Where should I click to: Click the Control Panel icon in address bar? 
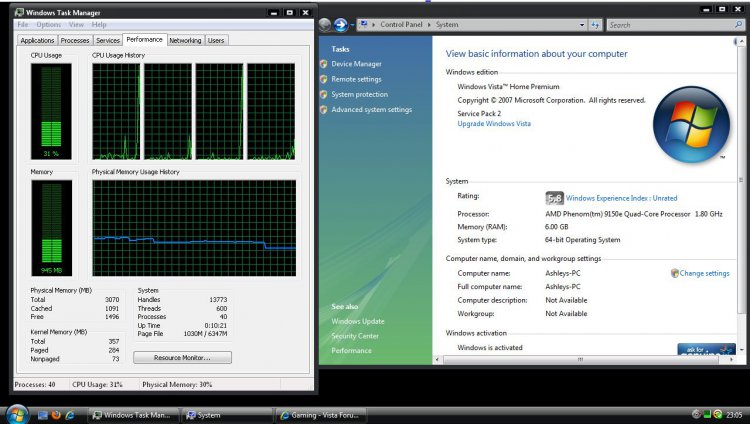tap(364, 24)
